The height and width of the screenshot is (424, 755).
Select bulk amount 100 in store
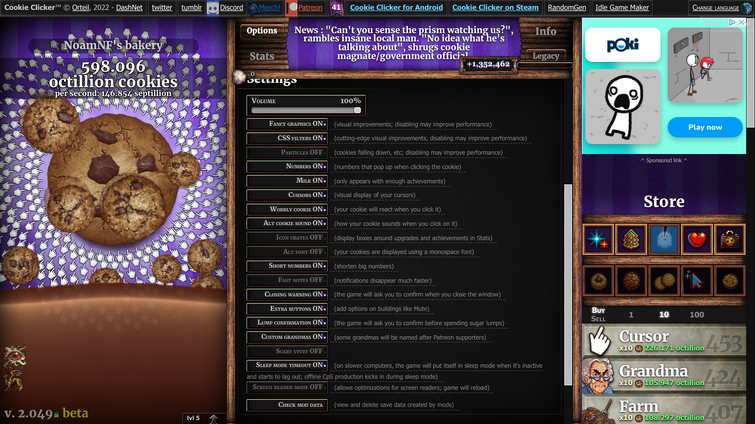(697, 315)
